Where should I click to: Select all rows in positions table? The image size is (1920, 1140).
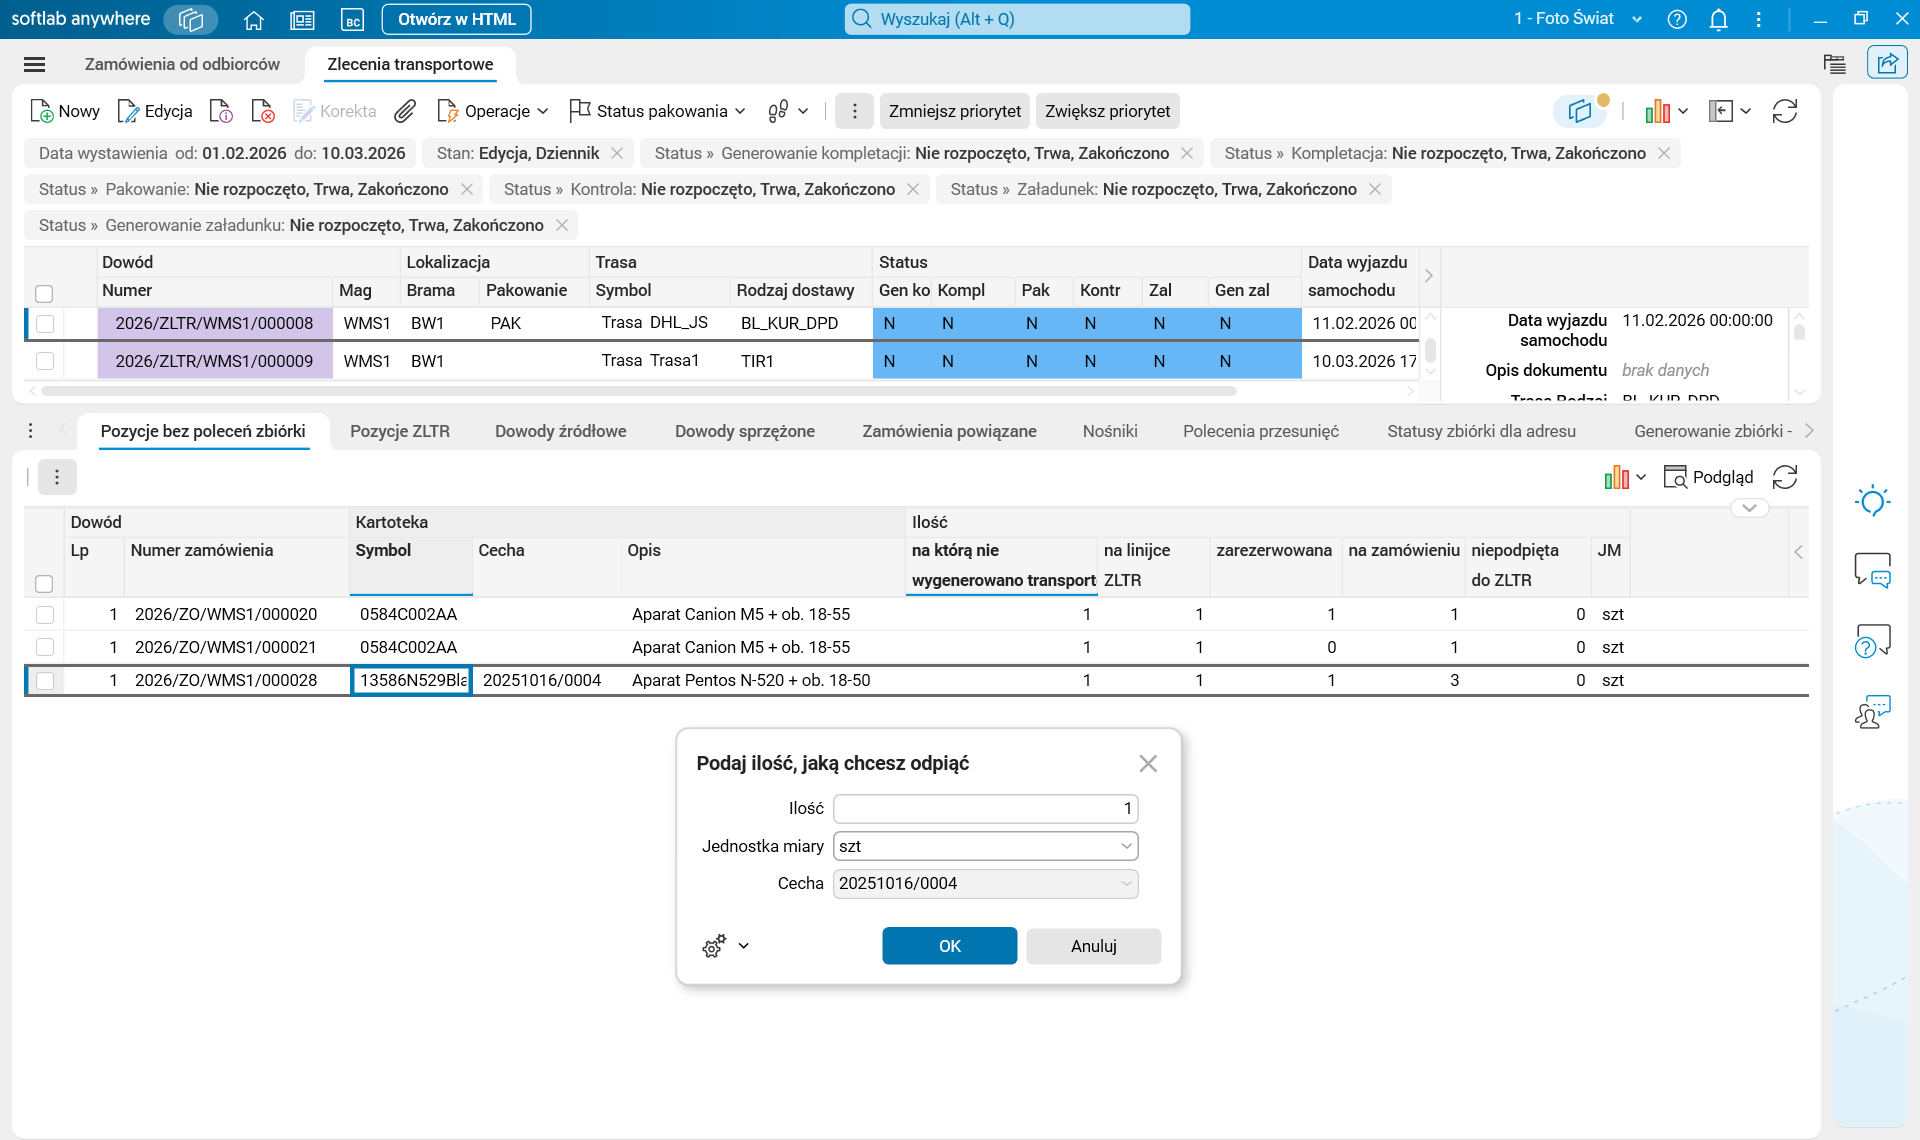pyautogui.click(x=44, y=583)
